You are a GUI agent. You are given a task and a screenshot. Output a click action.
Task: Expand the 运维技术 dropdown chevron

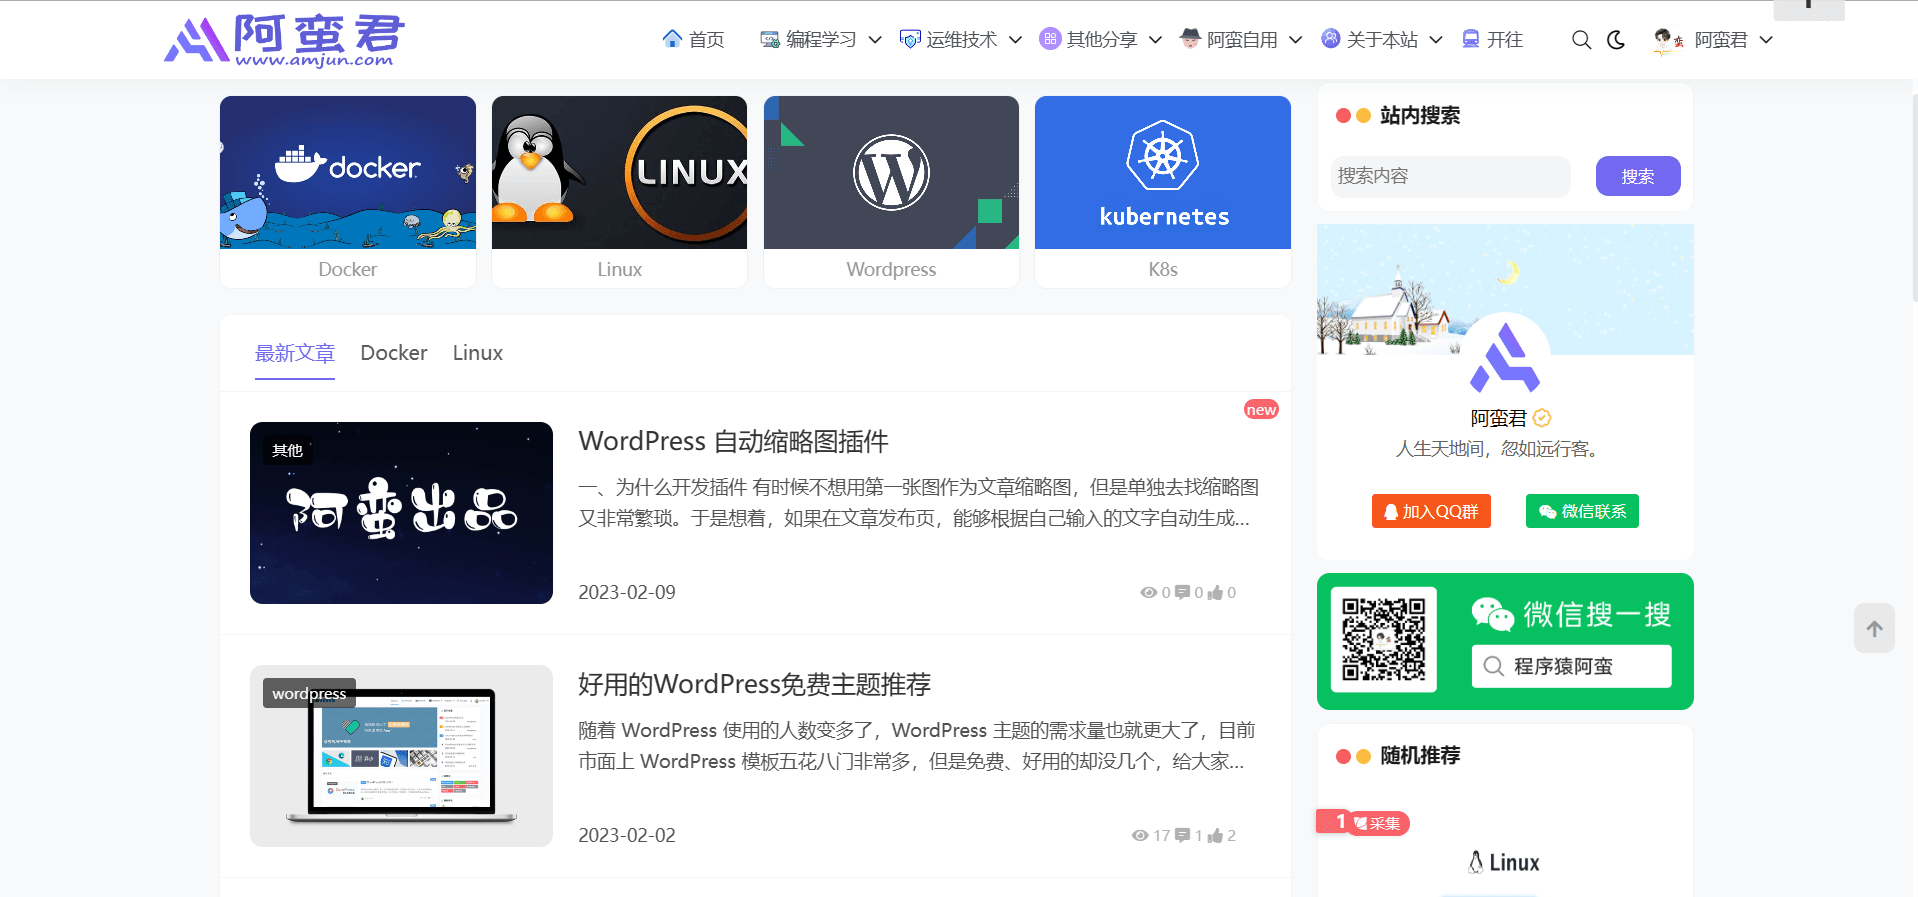pos(1015,40)
